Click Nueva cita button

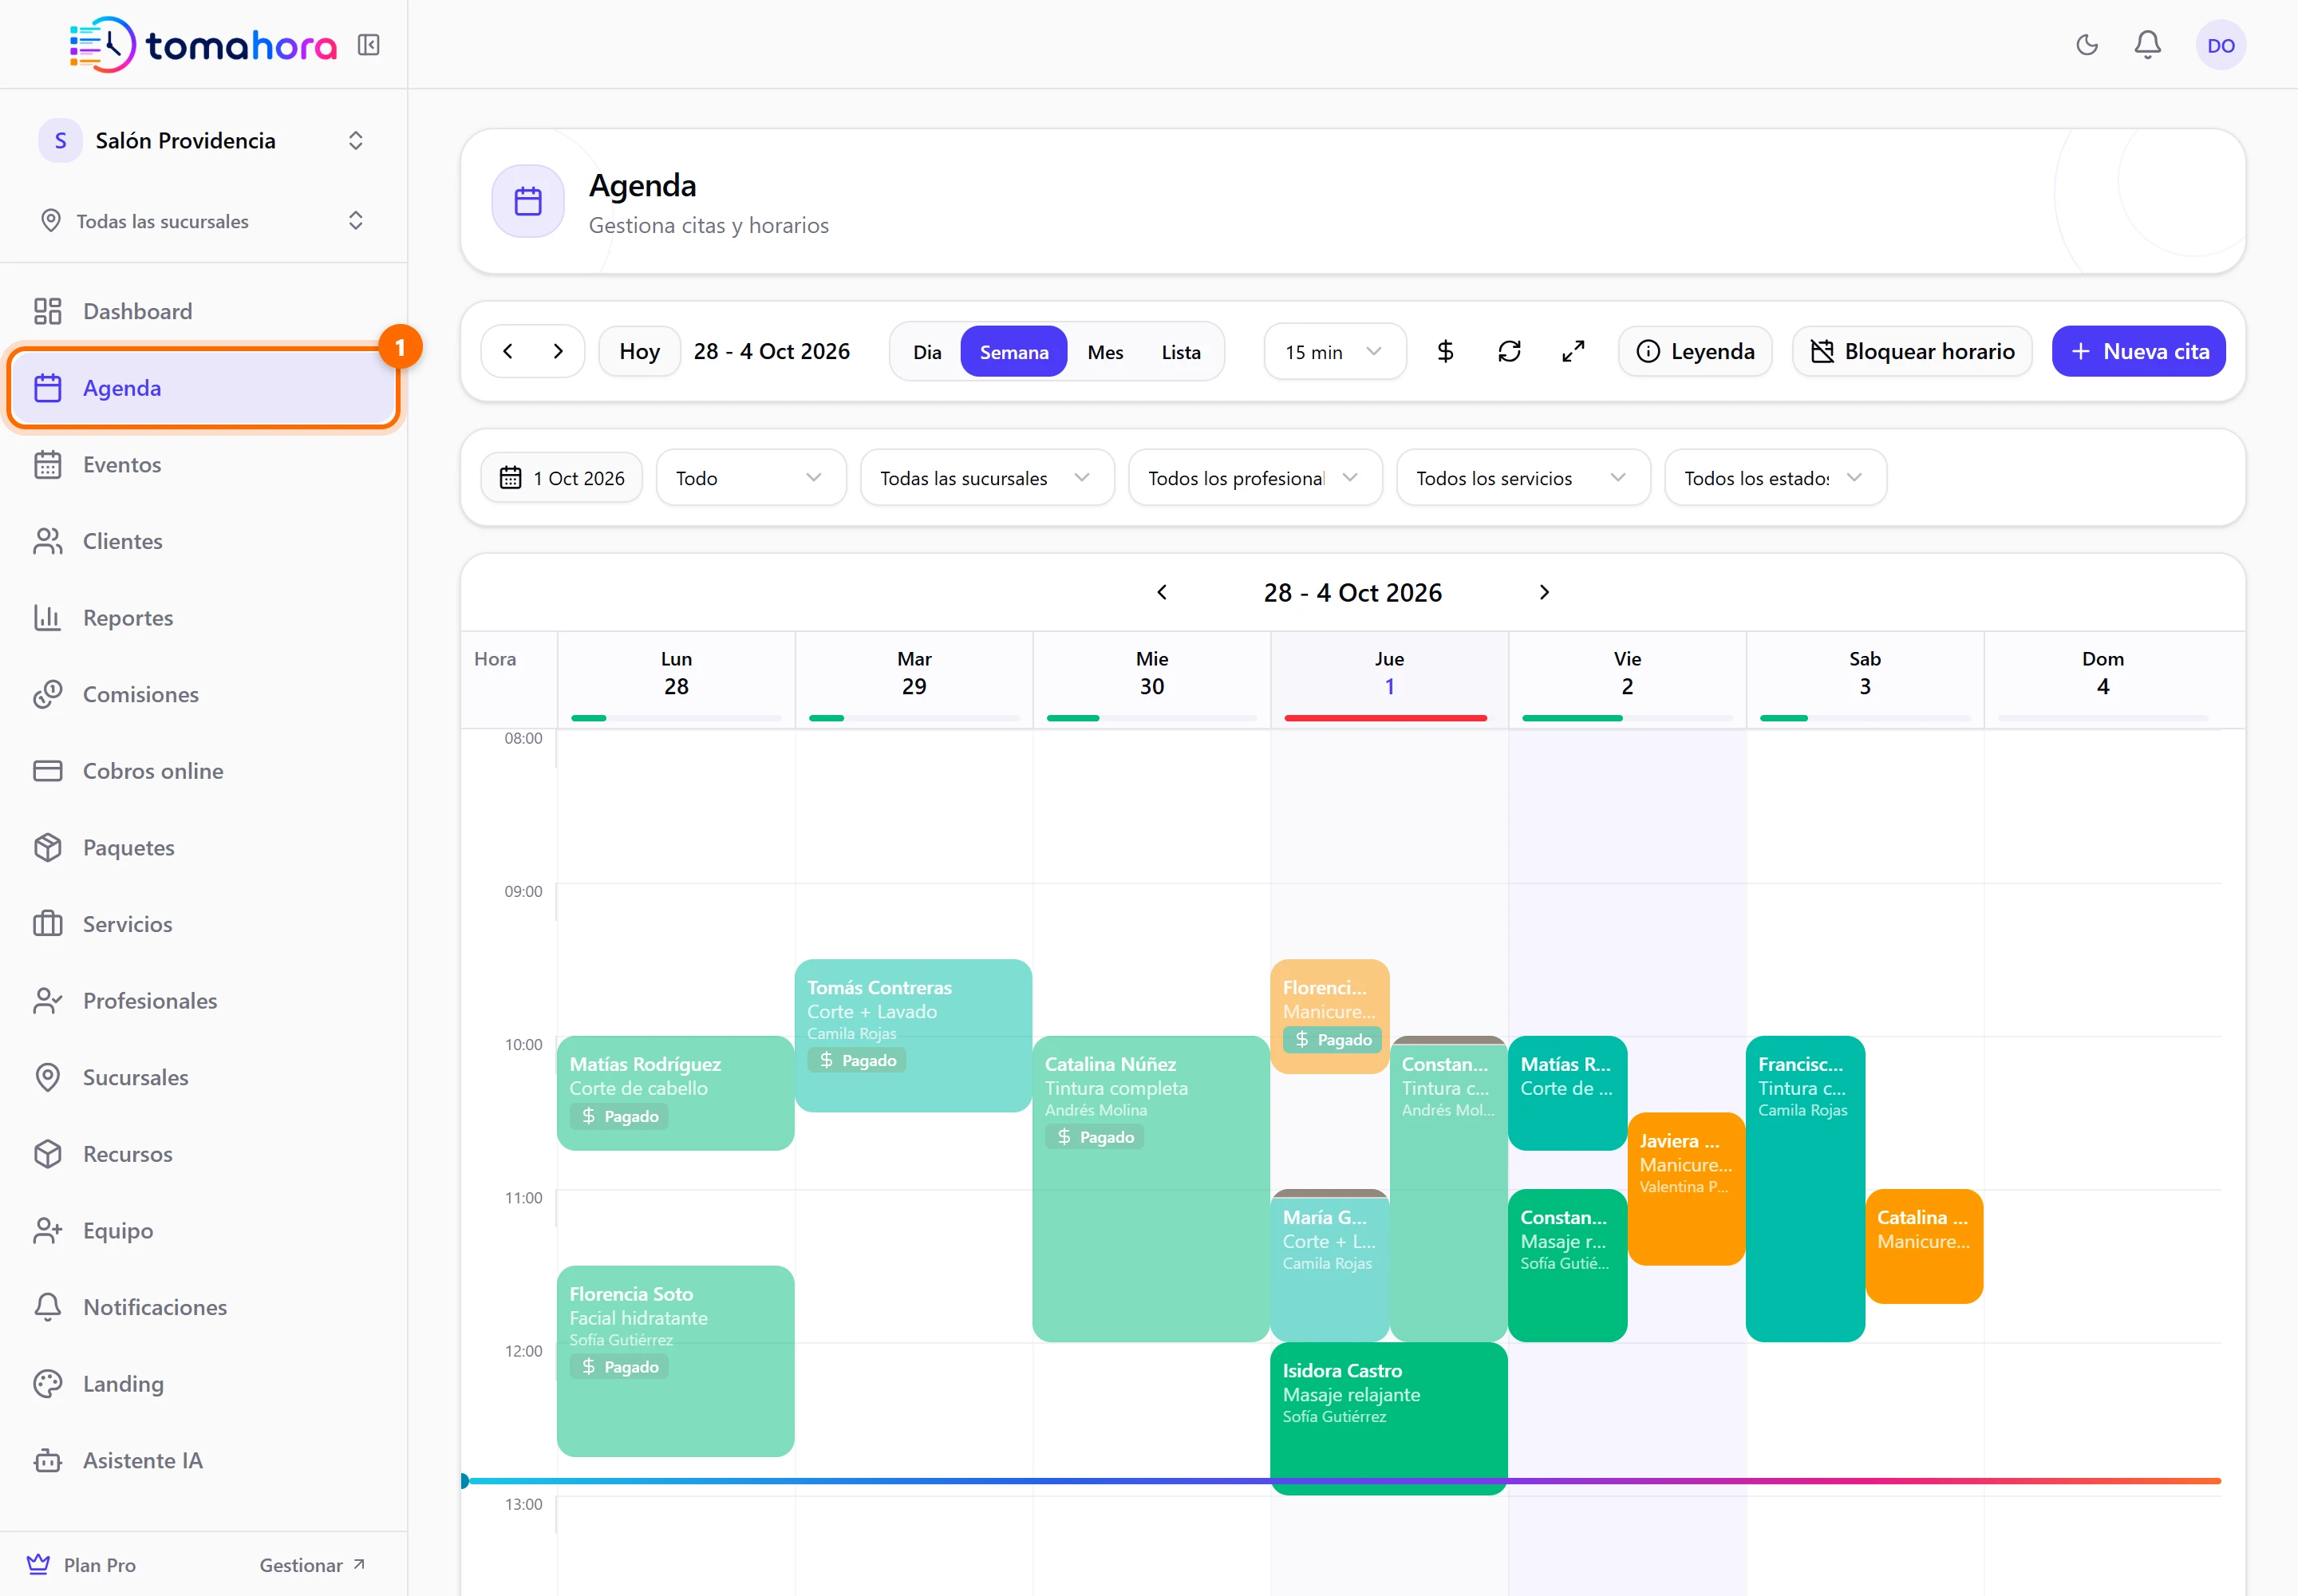pyautogui.click(x=2138, y=351)
